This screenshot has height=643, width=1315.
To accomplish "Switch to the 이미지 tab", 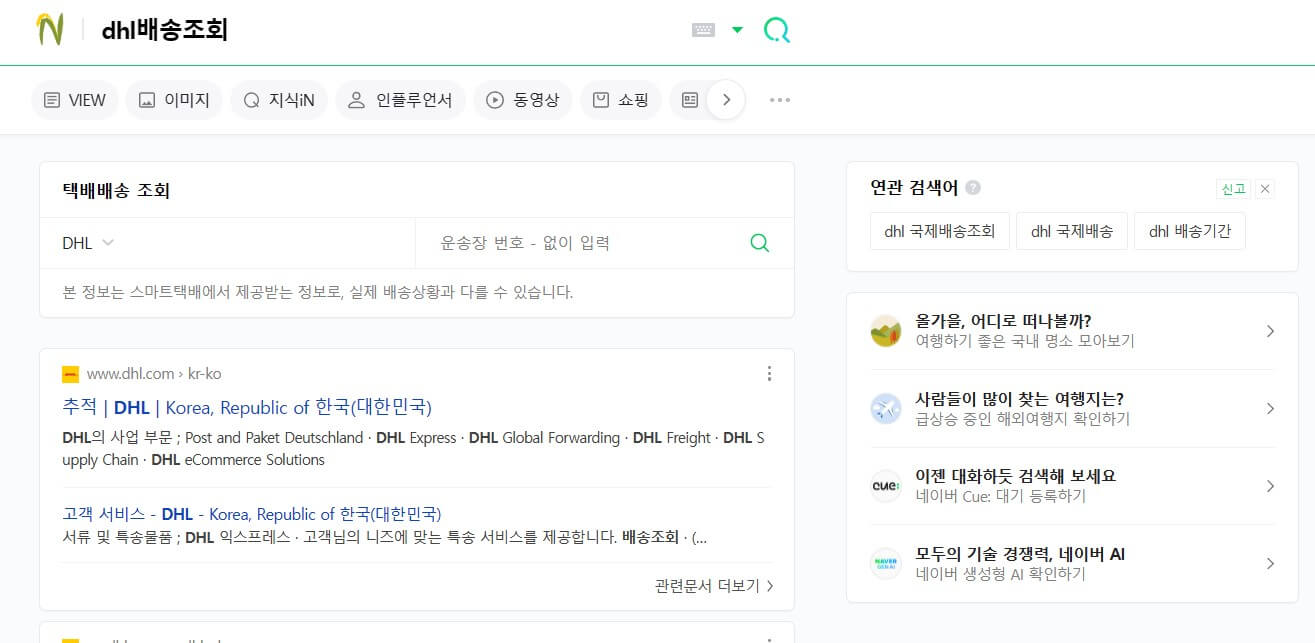I will [174, 100].
